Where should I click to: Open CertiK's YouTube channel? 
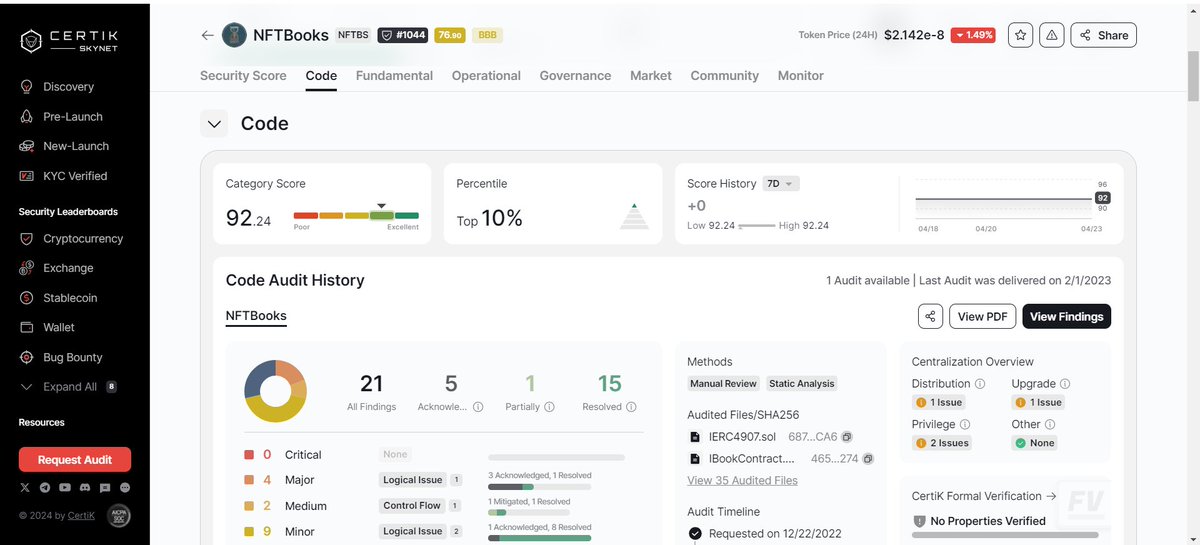pos(65,487)
